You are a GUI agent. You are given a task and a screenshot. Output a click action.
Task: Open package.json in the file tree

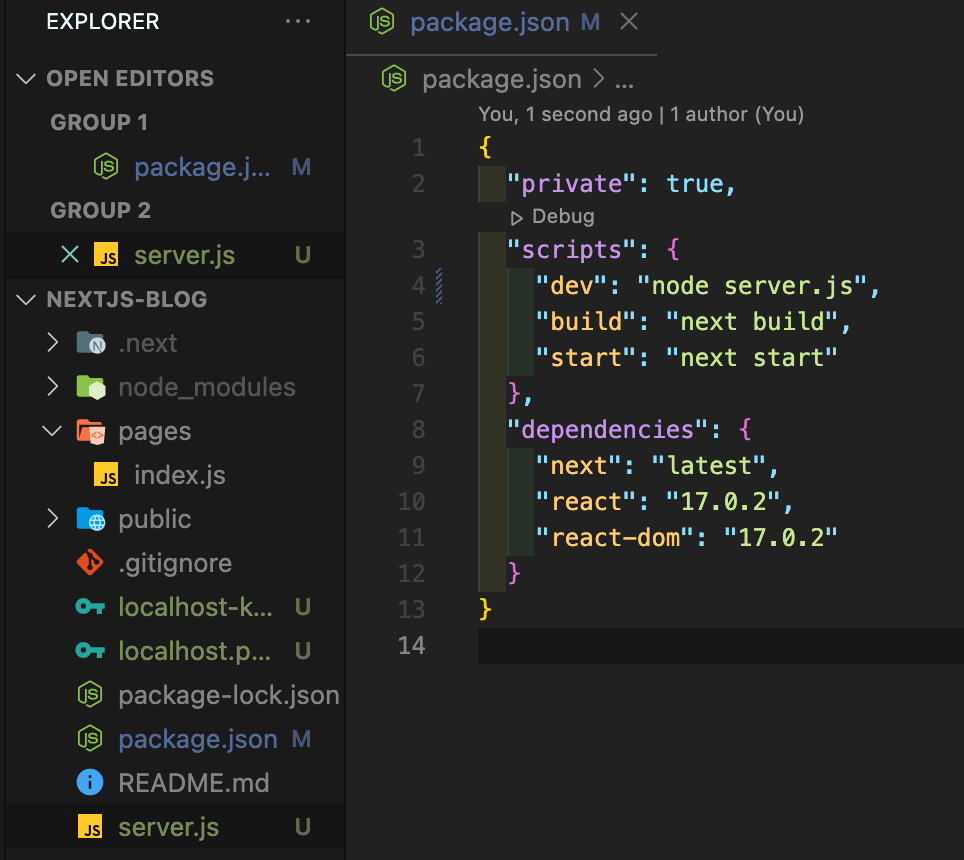pos(198,740)
